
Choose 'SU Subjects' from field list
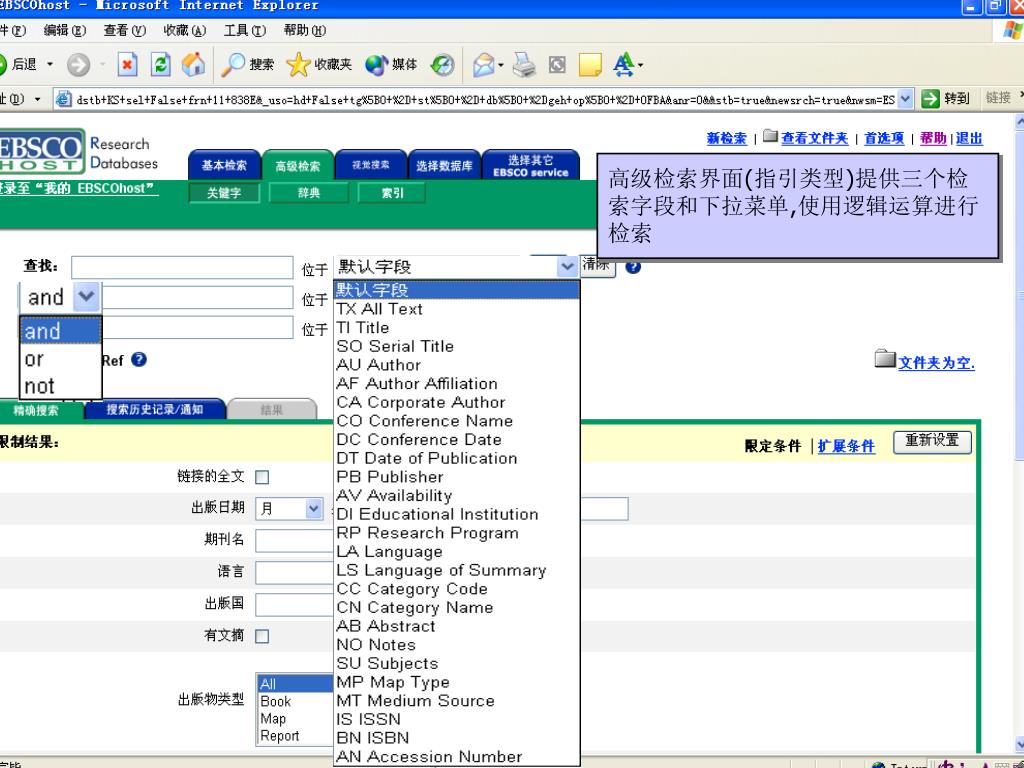point(387,664)
